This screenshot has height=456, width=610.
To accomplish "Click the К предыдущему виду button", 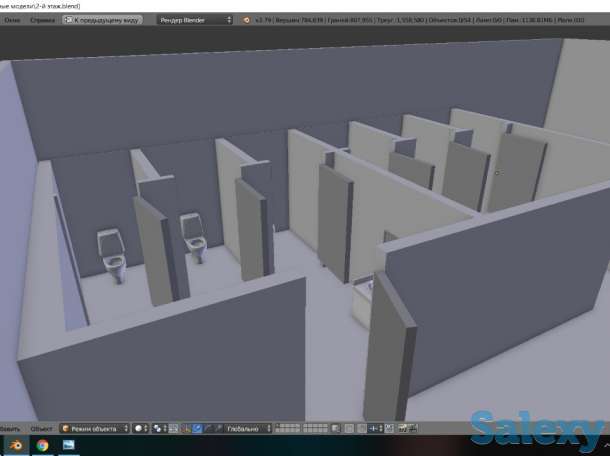I will click(x=105, y=19).
